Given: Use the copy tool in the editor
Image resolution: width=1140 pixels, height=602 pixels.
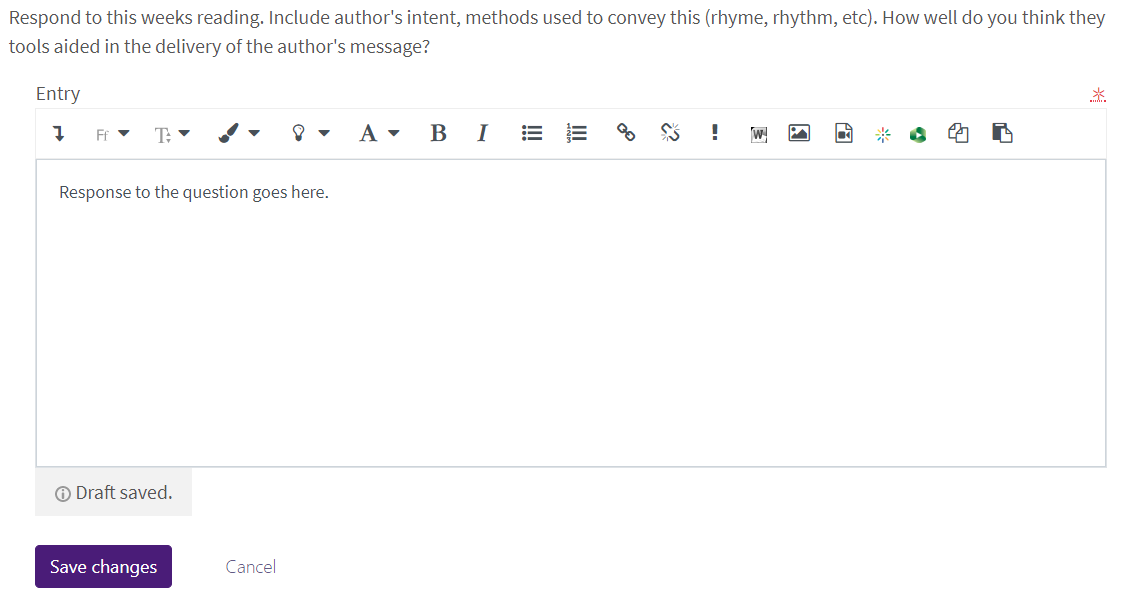Looking at the screenshot, I should click(x=957, y=132).
